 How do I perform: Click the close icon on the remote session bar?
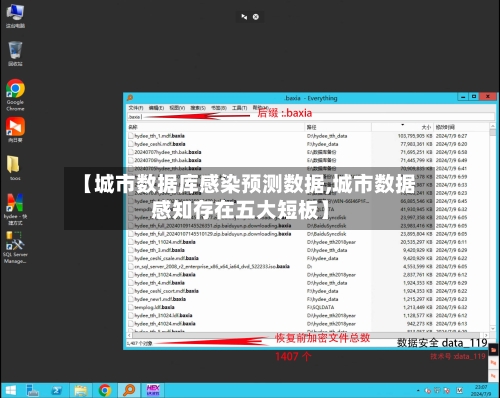(x=256, y=17)
